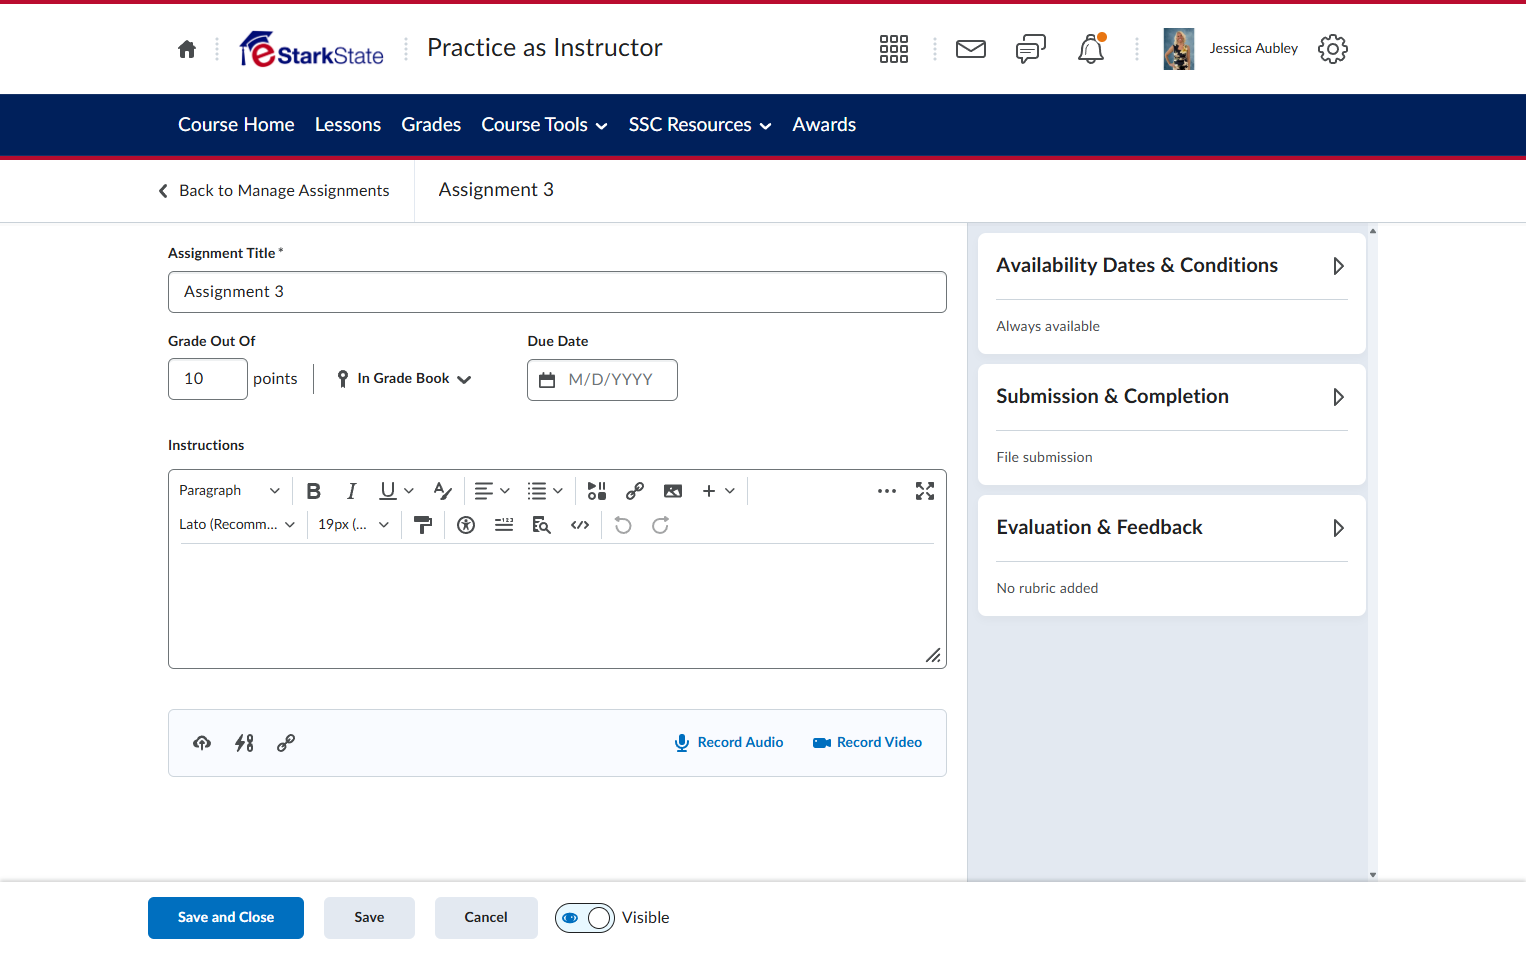This screenshot has height=954, width=1526.
Task: Click the side panel scrollbar down arrow
Action: tap(1373, 875)
